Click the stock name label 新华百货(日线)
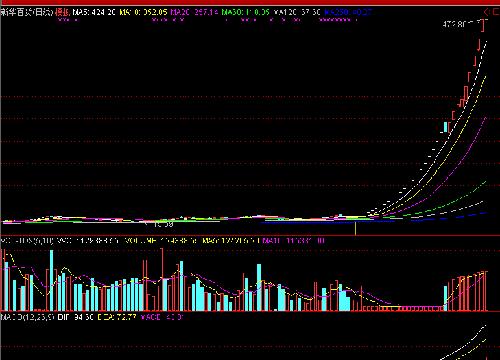The width and height of the screenshot is (500, 360). (27, 12)
